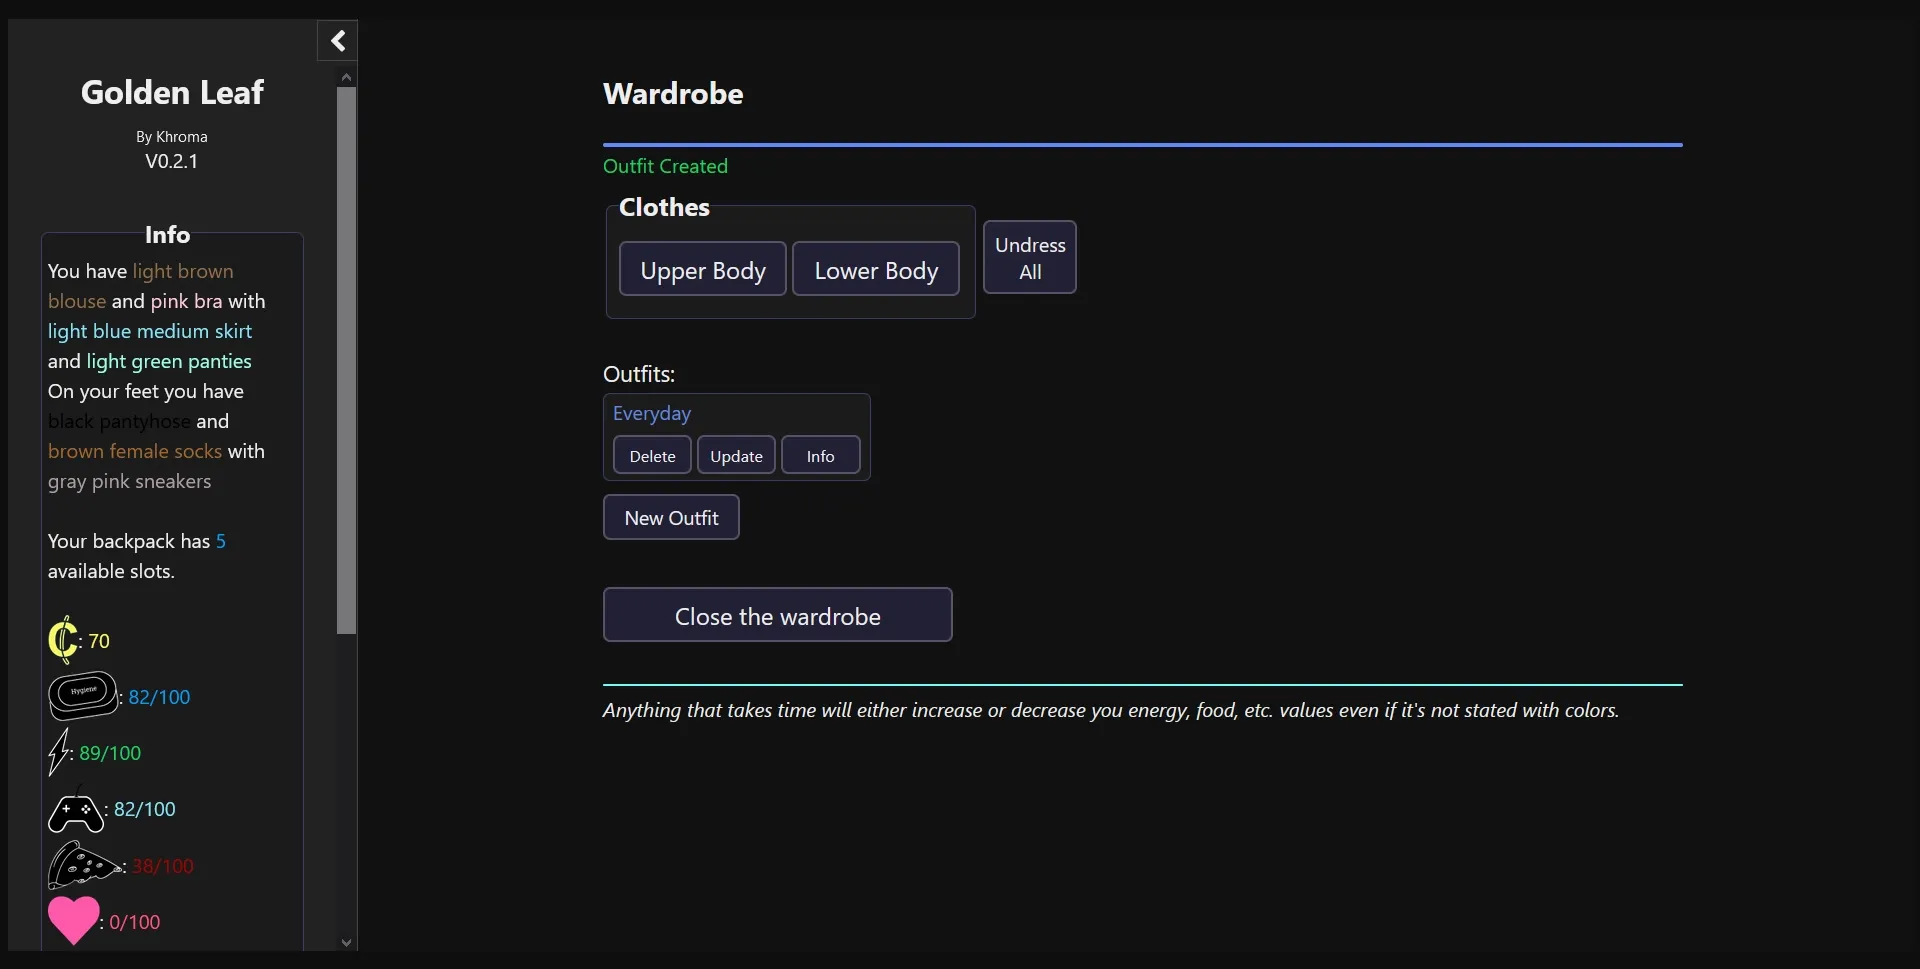1920x969 pixels.
Task: Click the sidebar scroll down arrow
Action: [346, 942]
